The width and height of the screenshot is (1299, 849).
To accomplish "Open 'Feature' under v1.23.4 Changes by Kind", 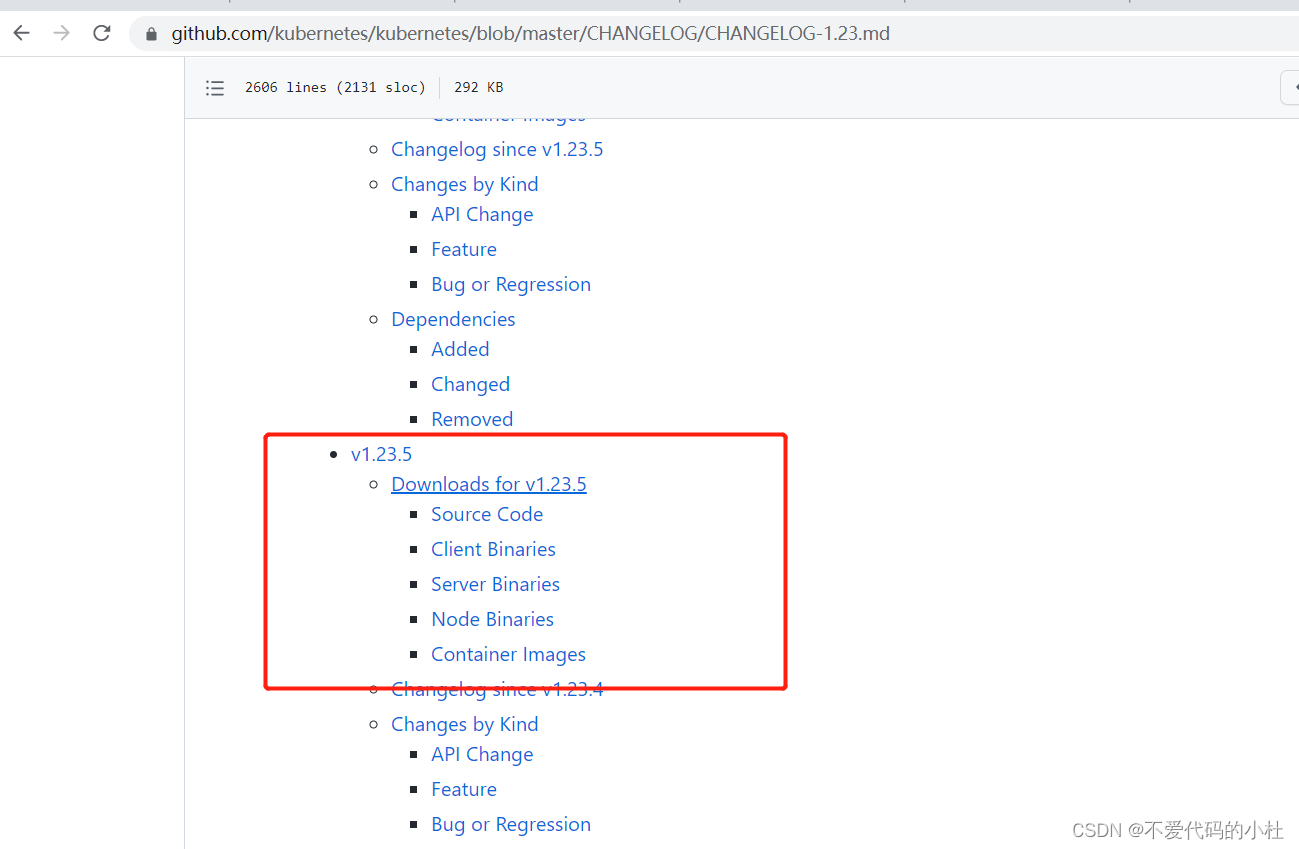I will coord(464,789).
